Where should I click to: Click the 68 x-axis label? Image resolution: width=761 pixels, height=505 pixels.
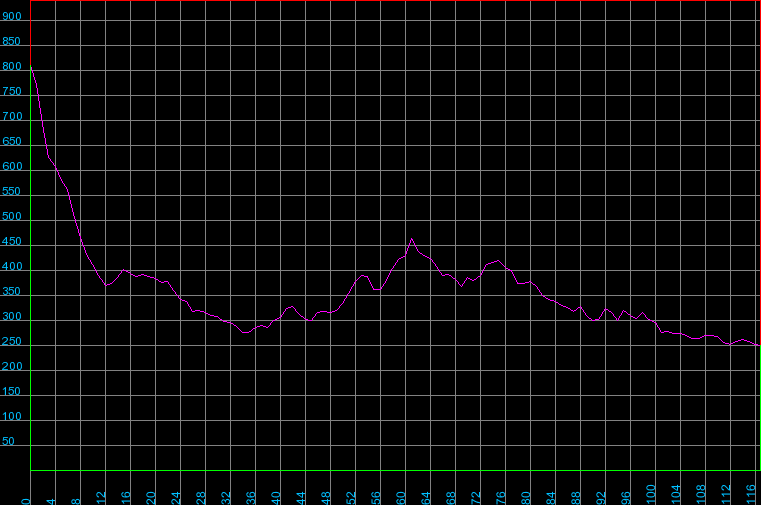[451, 498]
